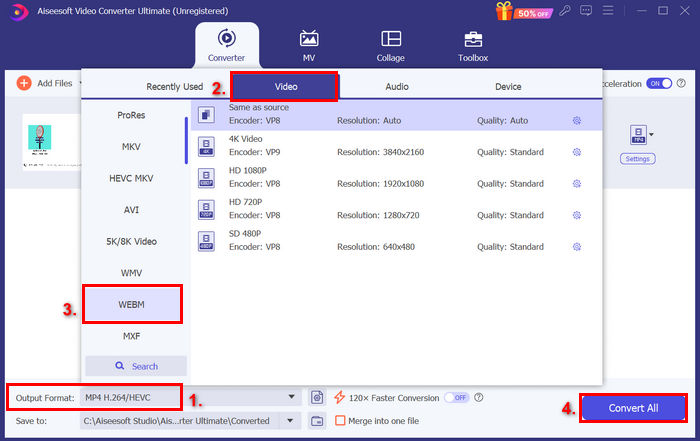Open settings gear for SD 480P
This screenshot has height=441, width=700.
click(x=577, y=247)
